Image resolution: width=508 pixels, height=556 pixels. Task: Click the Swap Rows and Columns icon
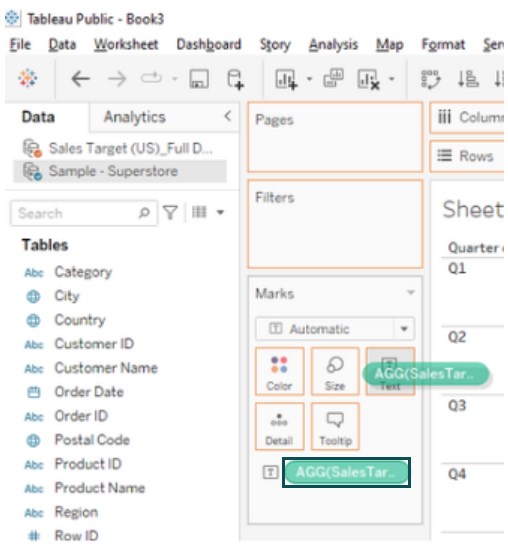430,79
